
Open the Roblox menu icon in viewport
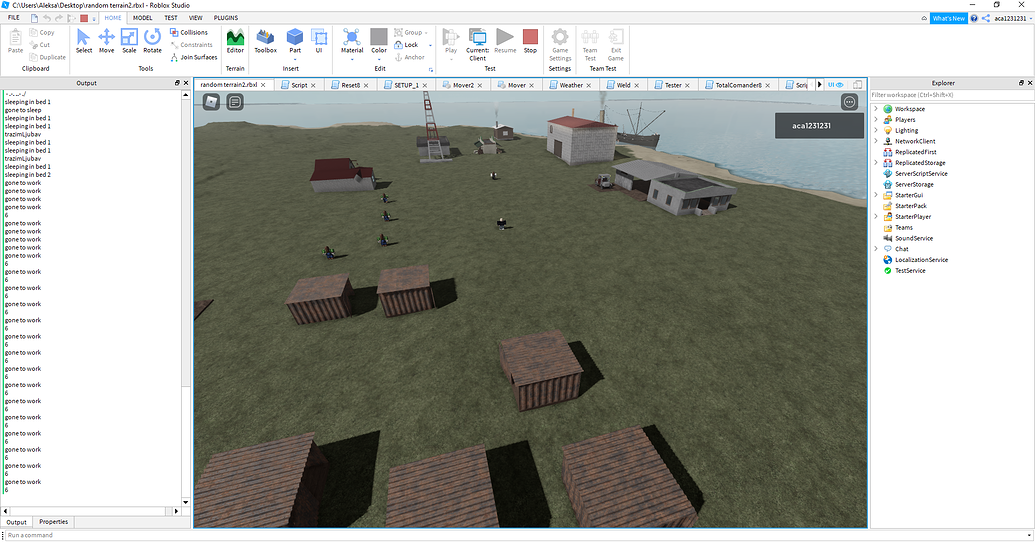211,102
